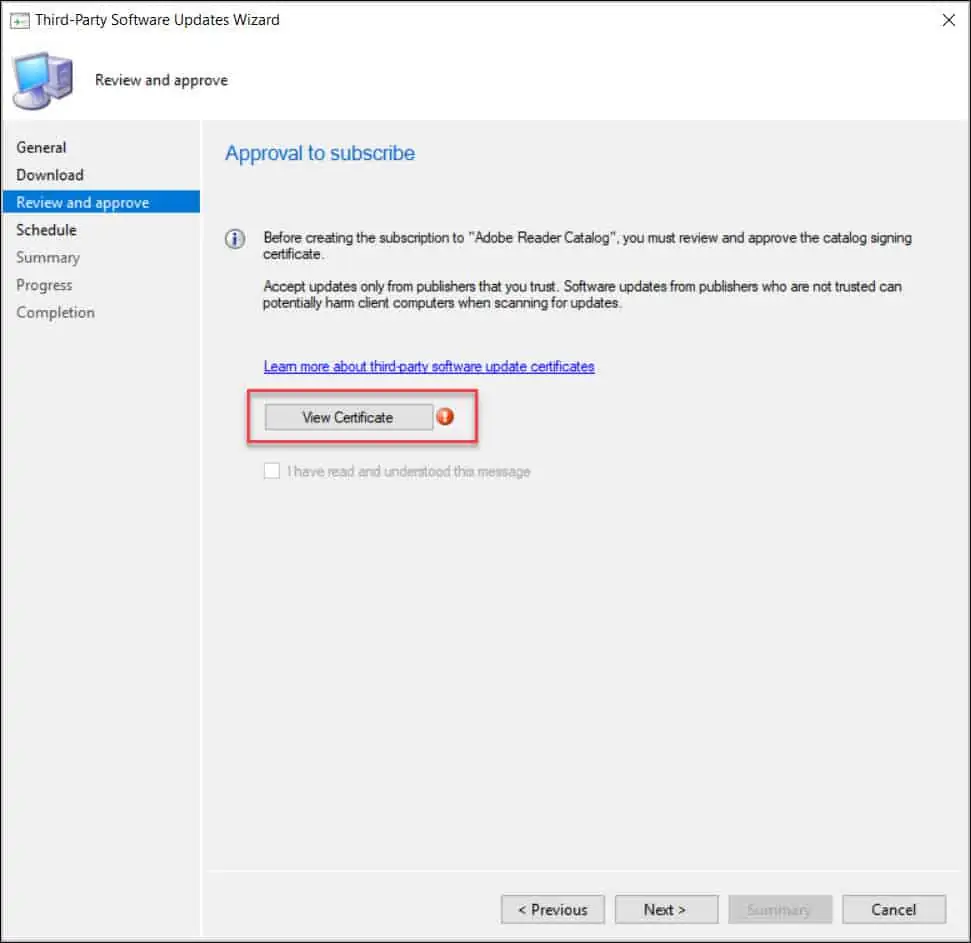Click the blue information icon
Screen dimensions: 971x943
[x=235, y=238]
